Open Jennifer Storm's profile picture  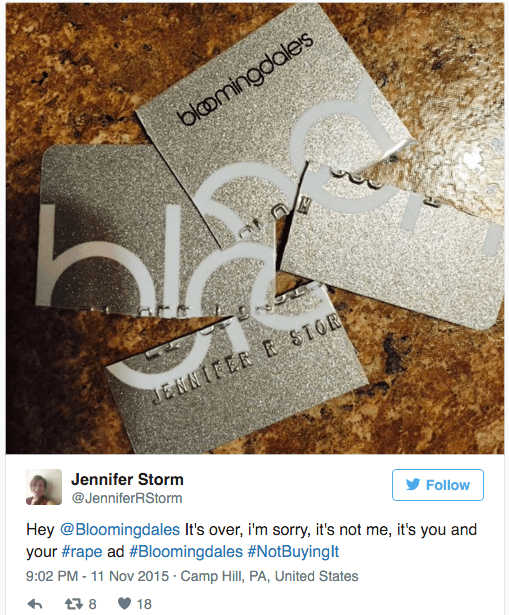click(x=44, y=487)
